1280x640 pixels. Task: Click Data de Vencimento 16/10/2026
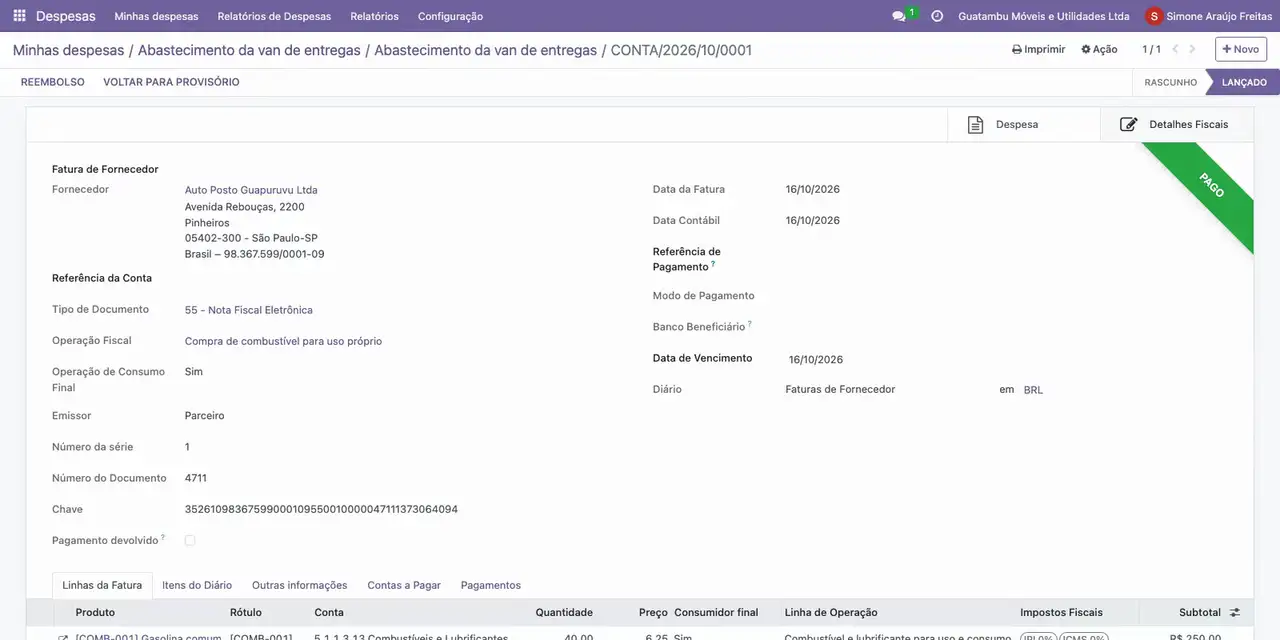click(816, 359)
